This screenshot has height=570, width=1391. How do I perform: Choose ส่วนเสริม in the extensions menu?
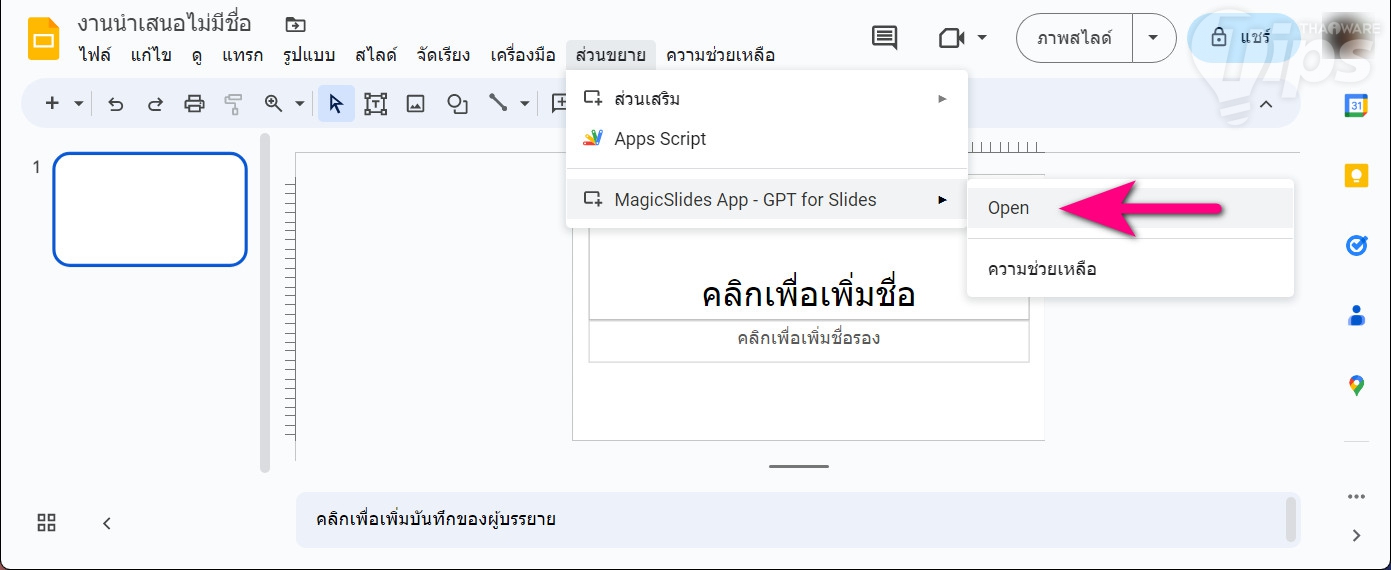click(767, 99)
